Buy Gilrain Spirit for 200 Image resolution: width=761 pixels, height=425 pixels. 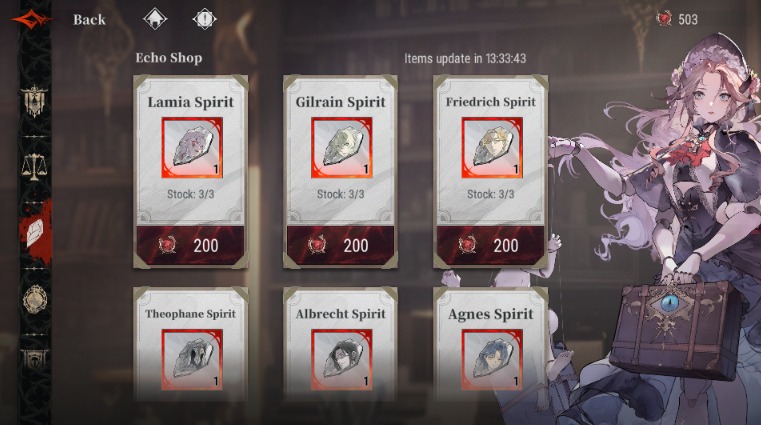coord(340,245)
